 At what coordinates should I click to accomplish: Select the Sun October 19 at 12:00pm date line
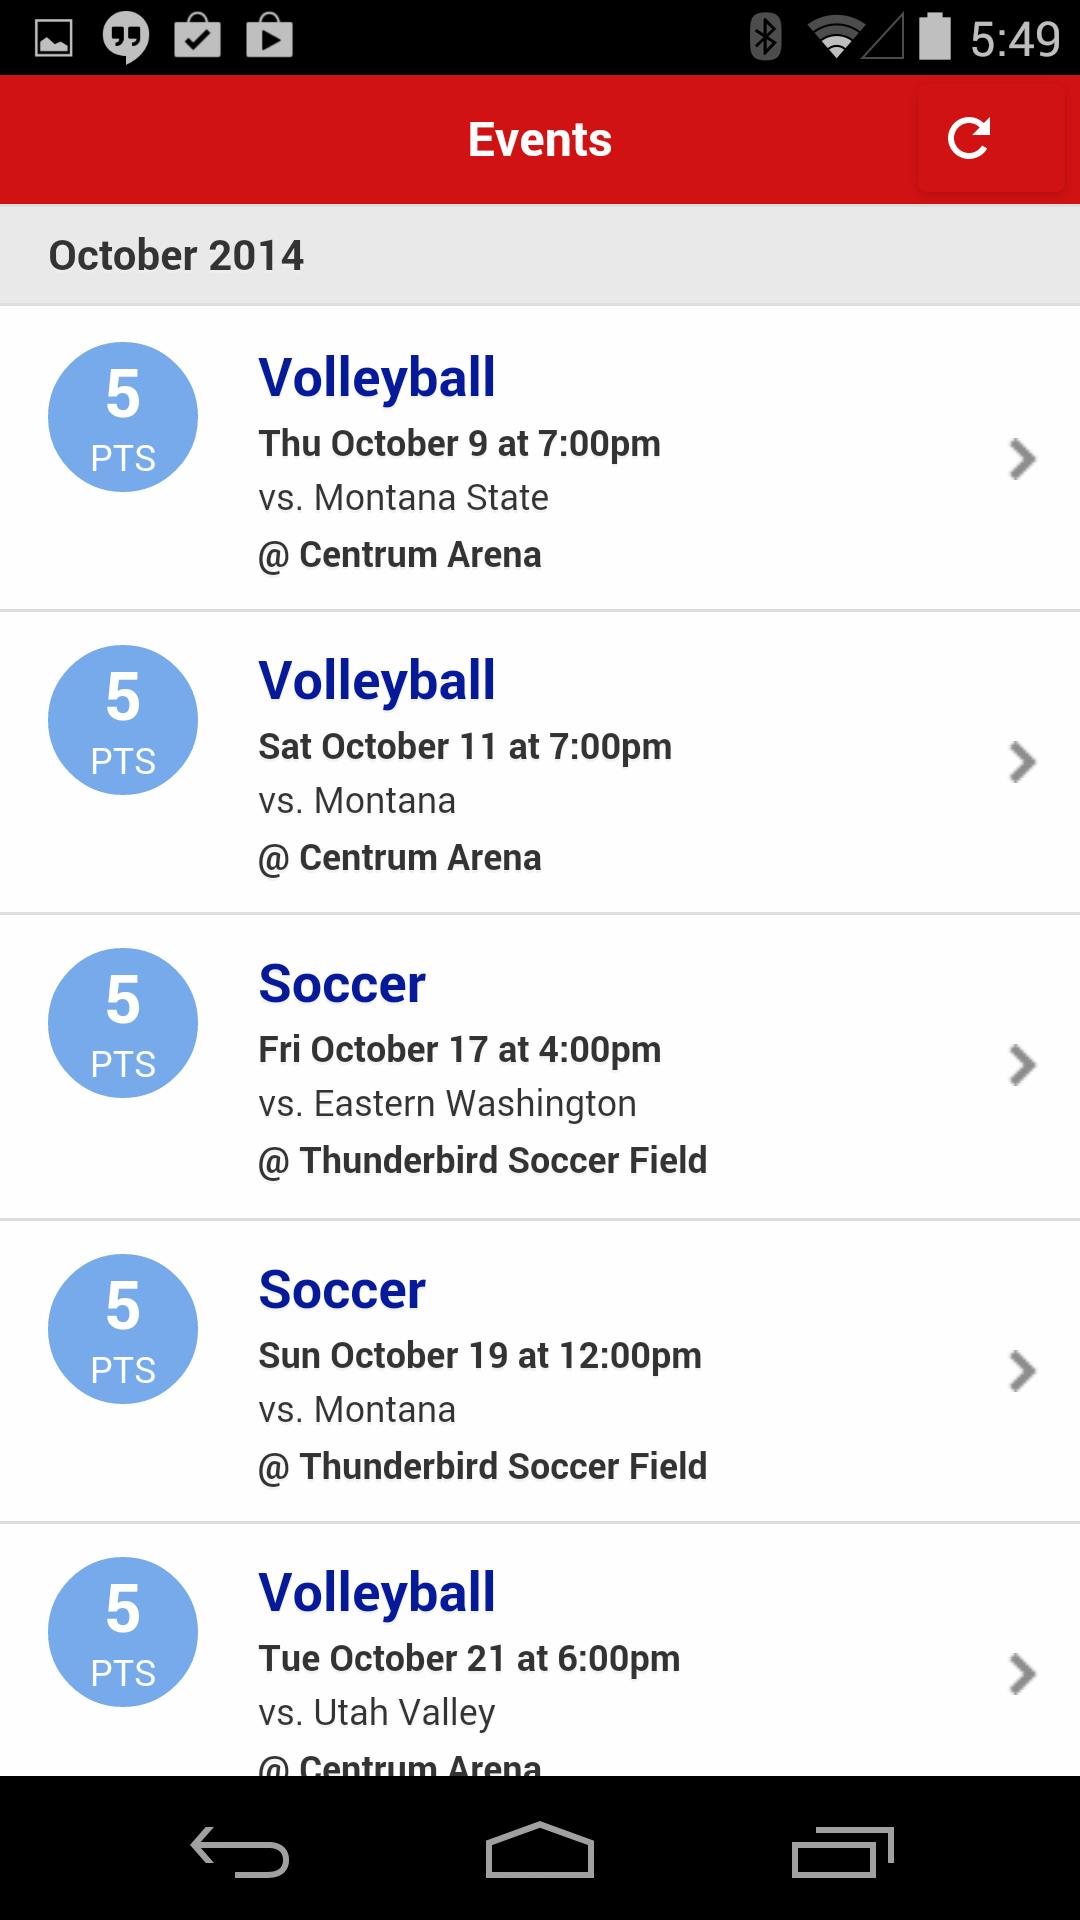(480, 1356)
